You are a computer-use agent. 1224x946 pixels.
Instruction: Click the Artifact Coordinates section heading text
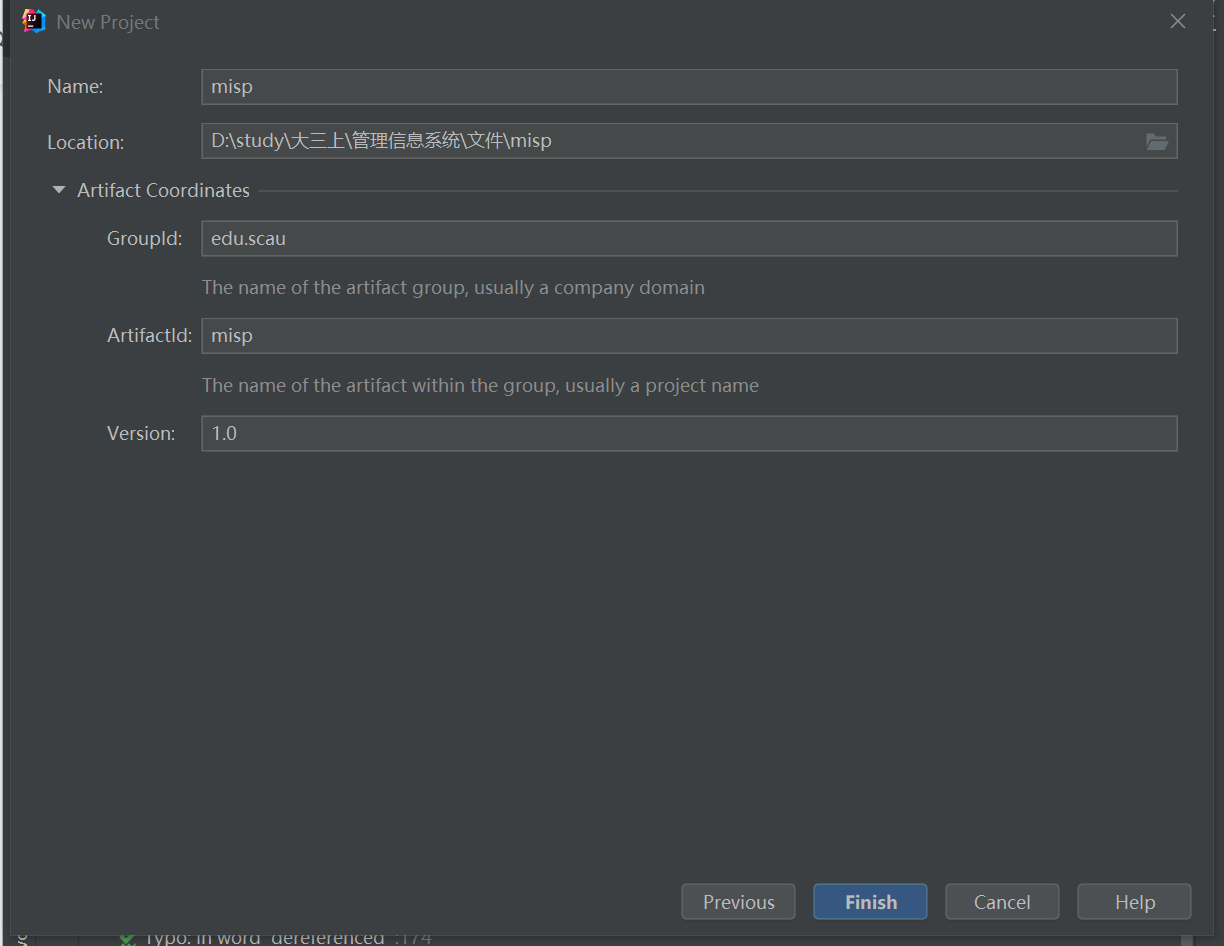click(x=163, y=190)
